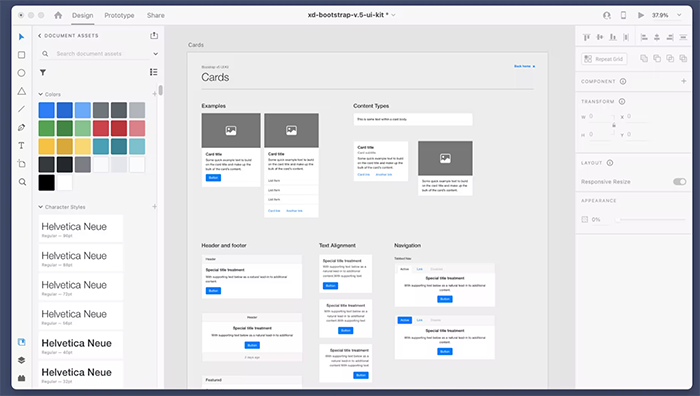Click the Repeat Grid button
The image size is (700, 396).
point(604,59)
